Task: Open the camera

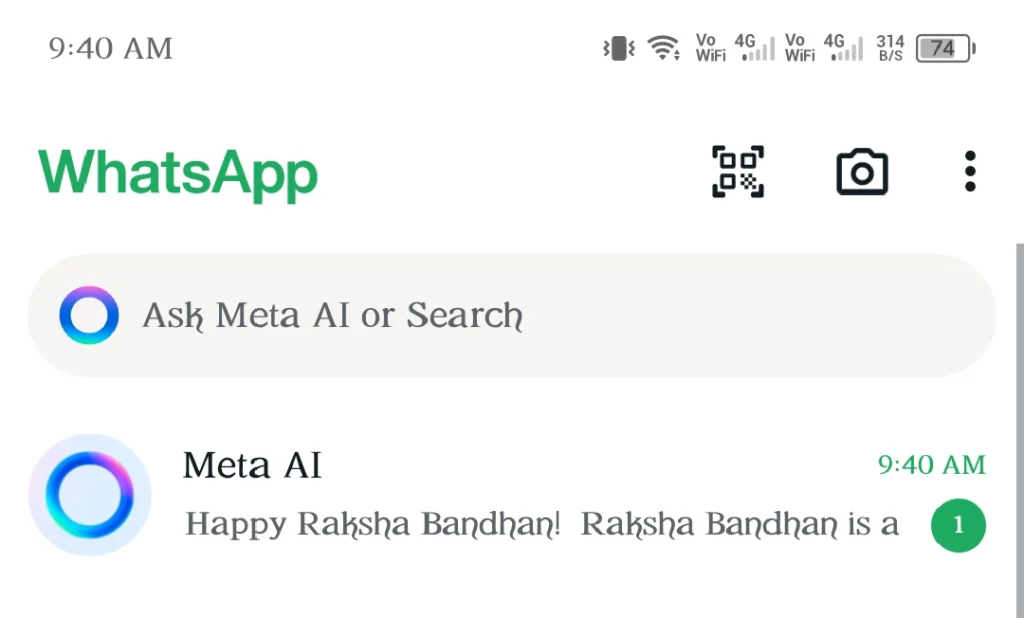Action: pos(861,172)
